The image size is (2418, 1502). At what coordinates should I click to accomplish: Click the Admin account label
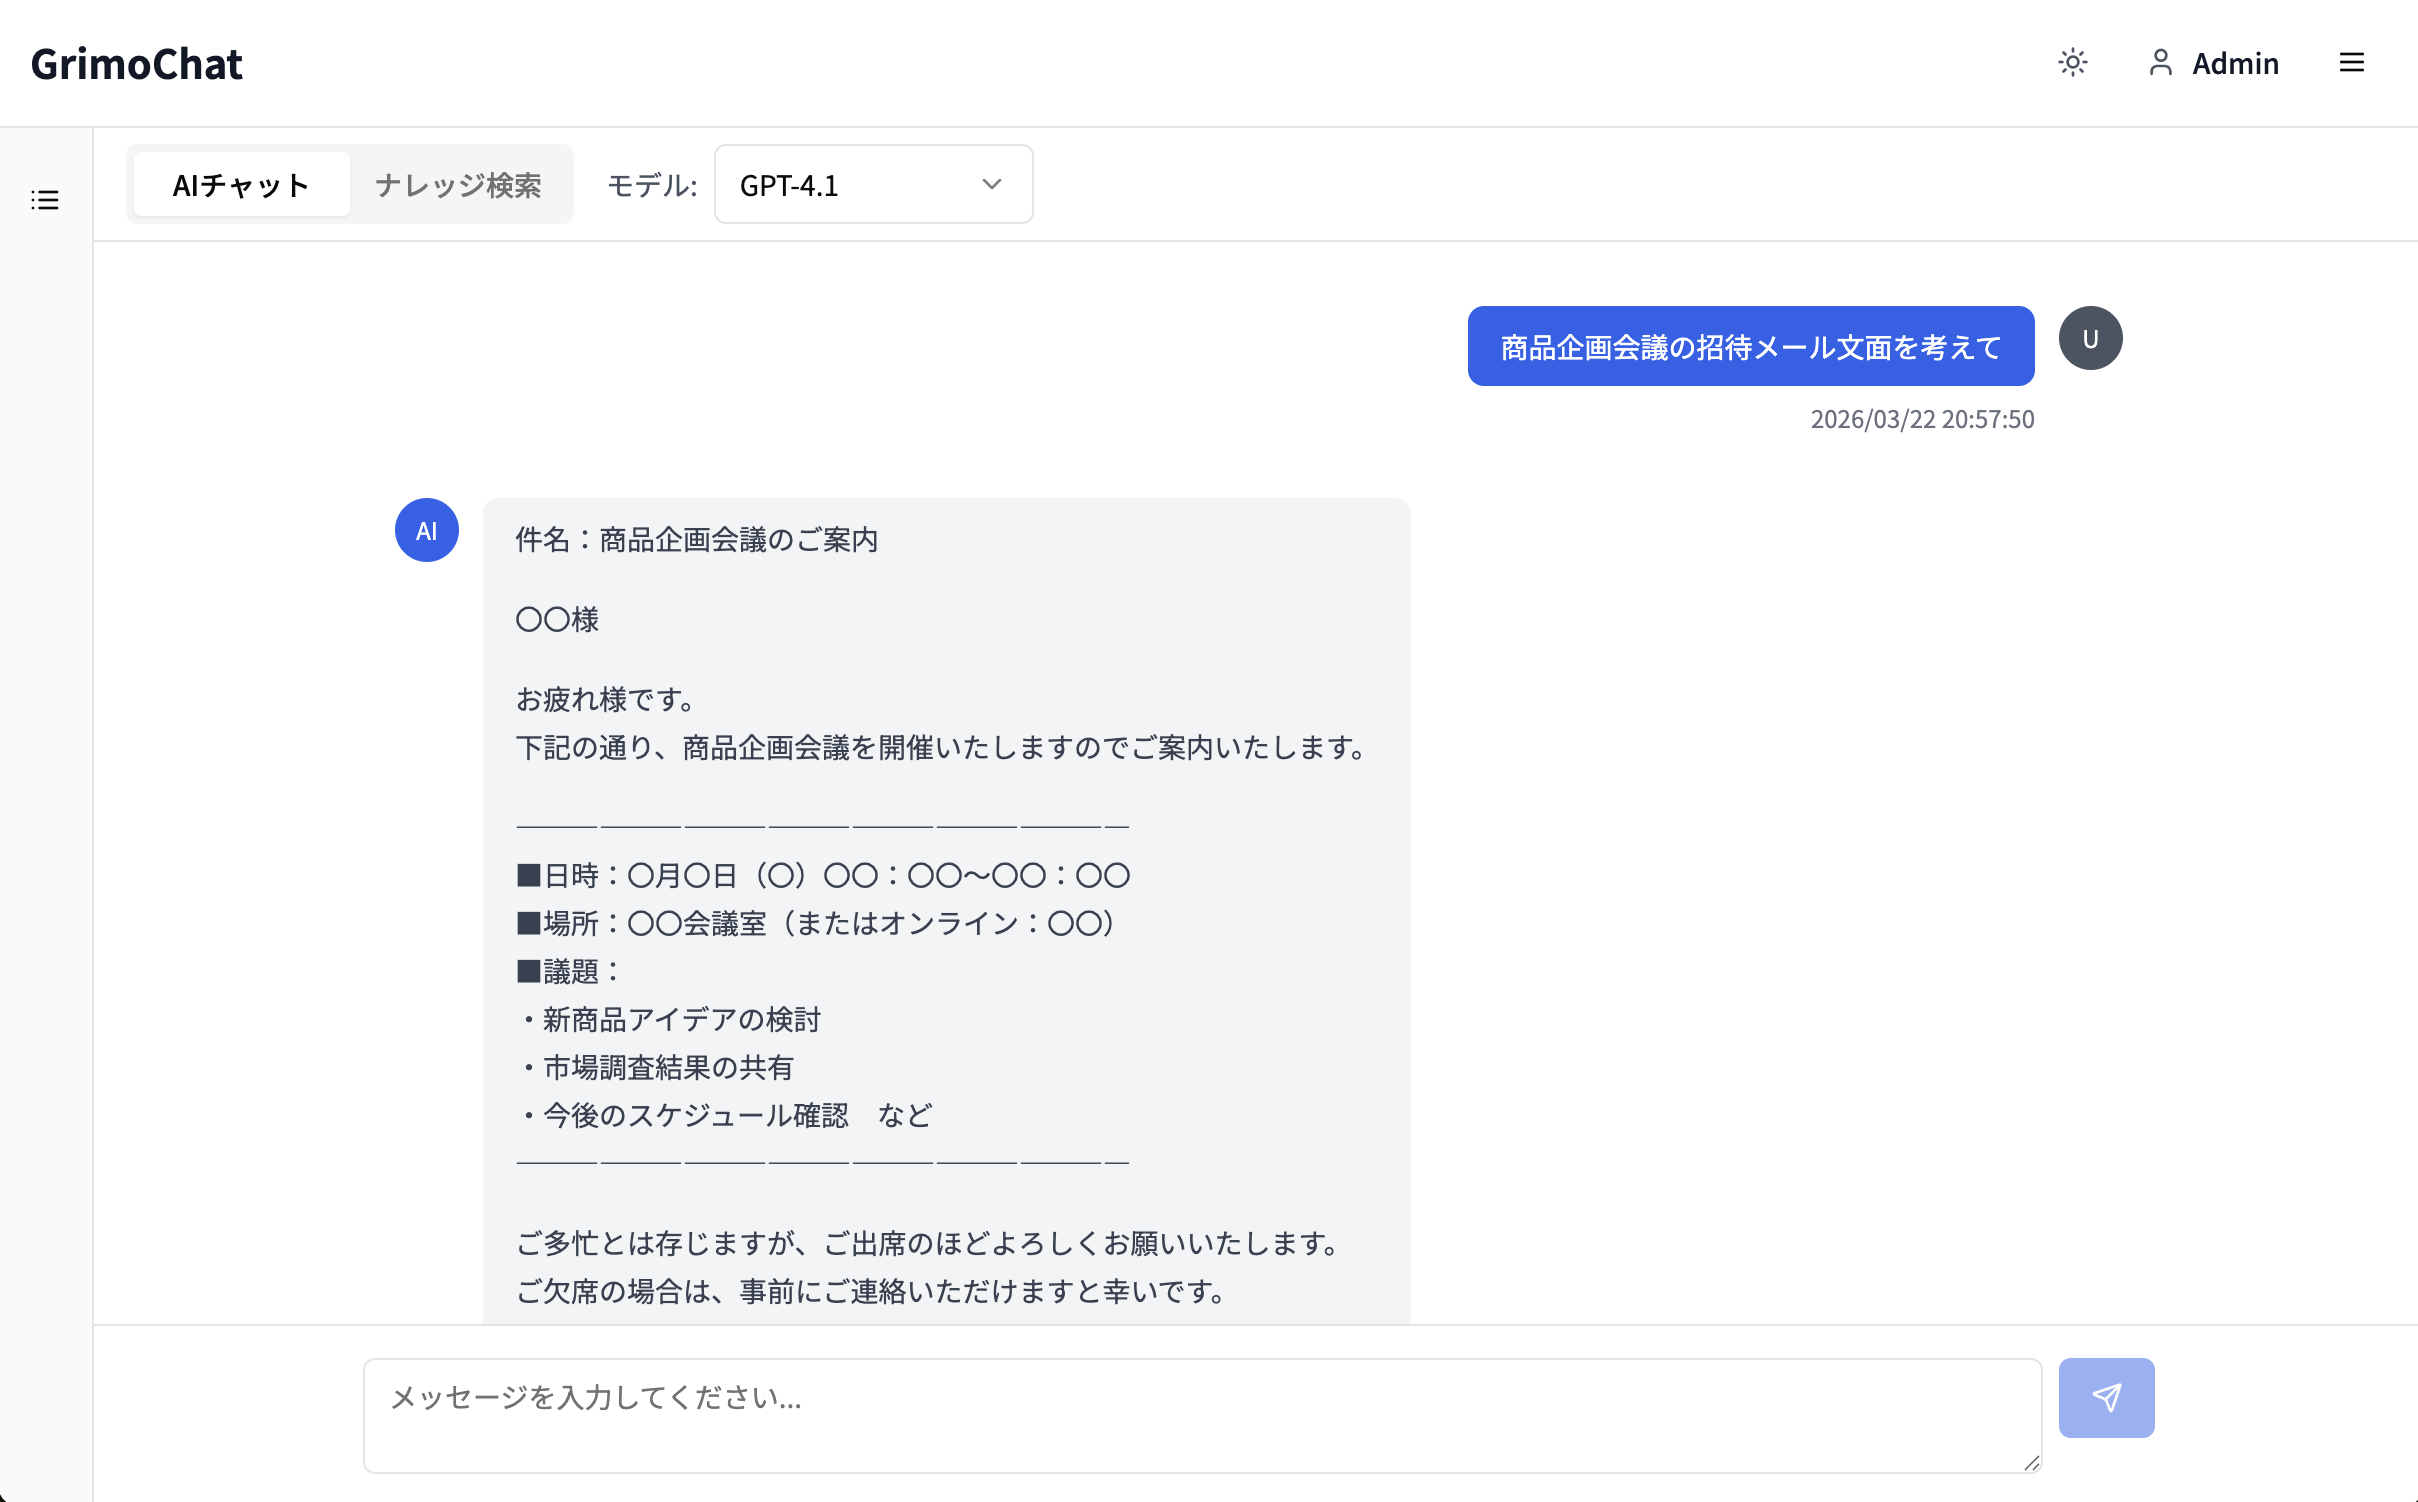pos(2235,64)
